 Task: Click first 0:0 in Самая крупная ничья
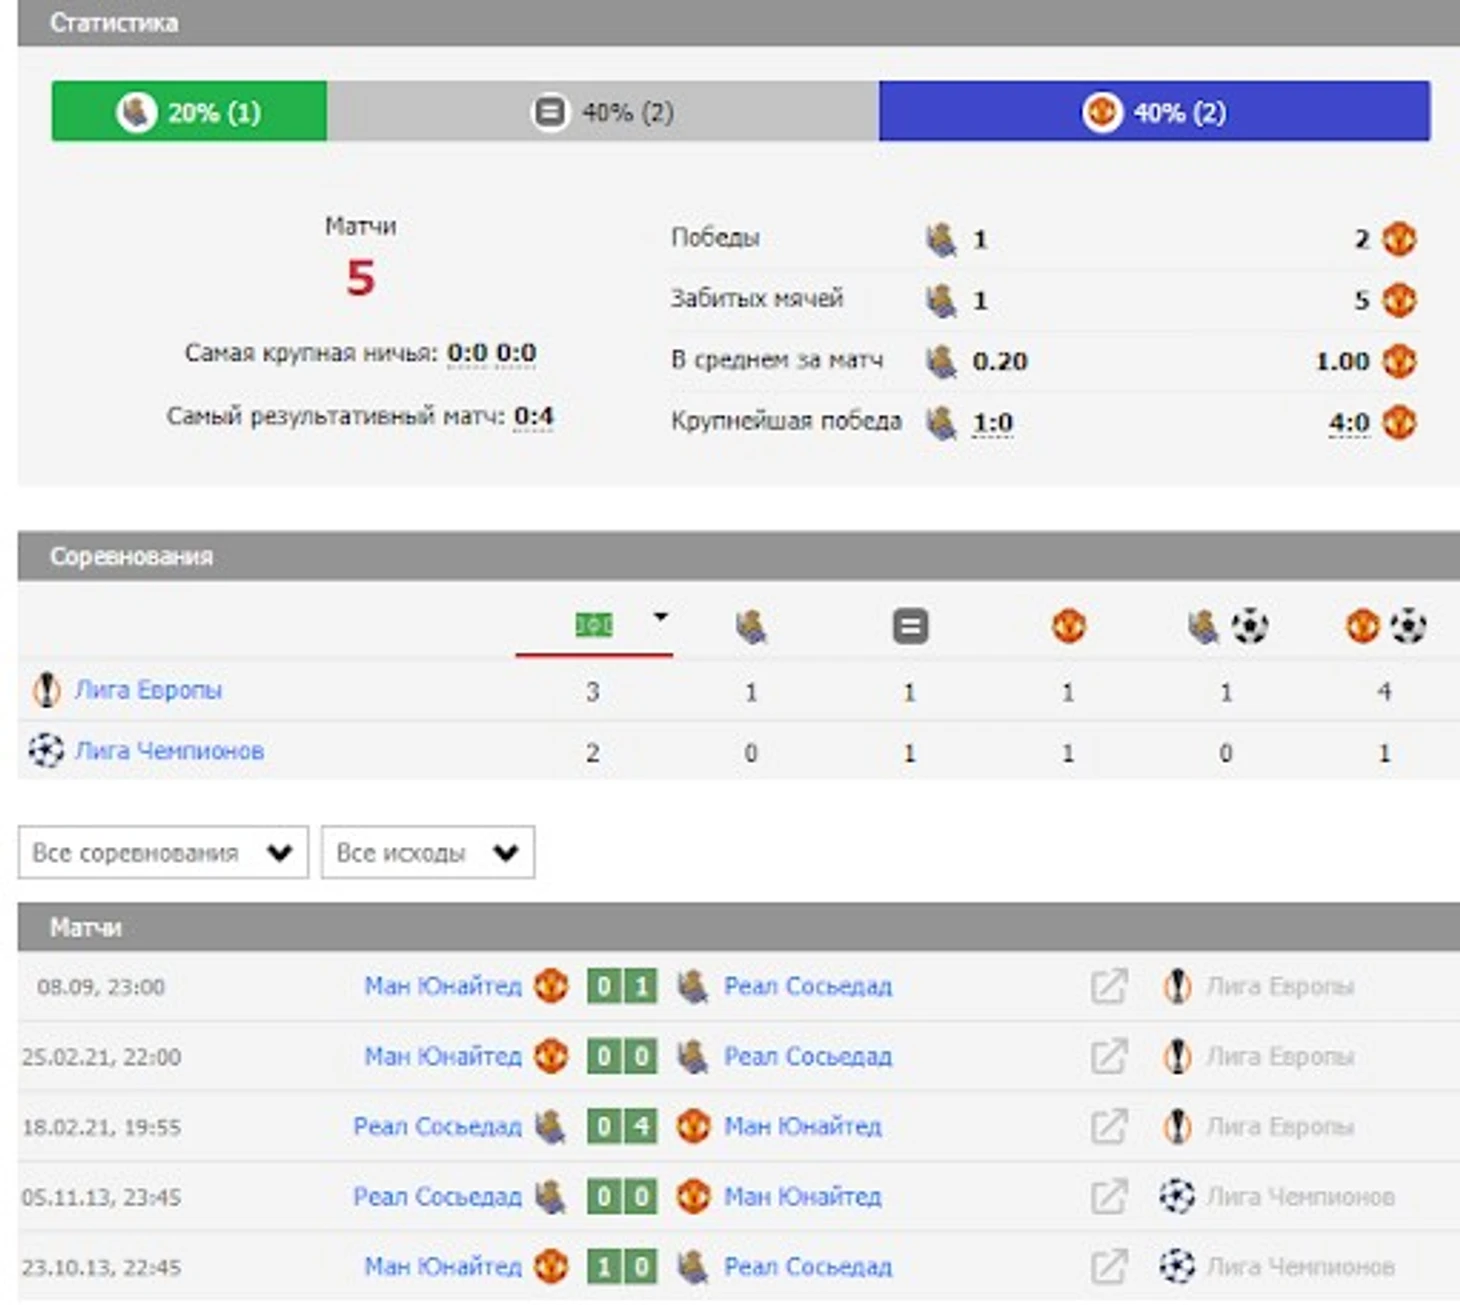click(467, 353)
